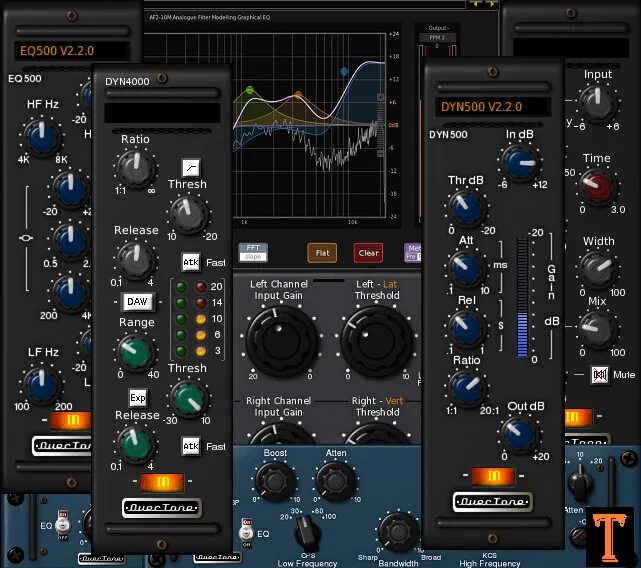641x568 pixels.
Task: Toggle the Exp button on DYN4000
Action: tap(138, 398)
